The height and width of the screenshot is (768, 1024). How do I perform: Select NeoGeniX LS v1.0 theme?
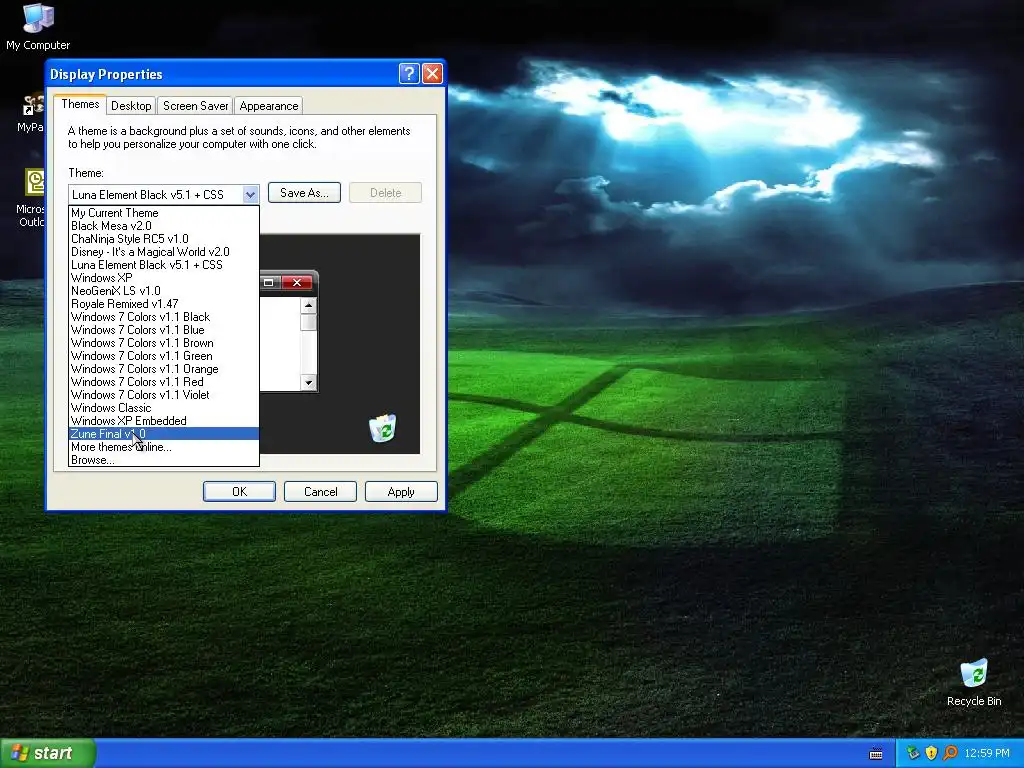pos(164,291)
